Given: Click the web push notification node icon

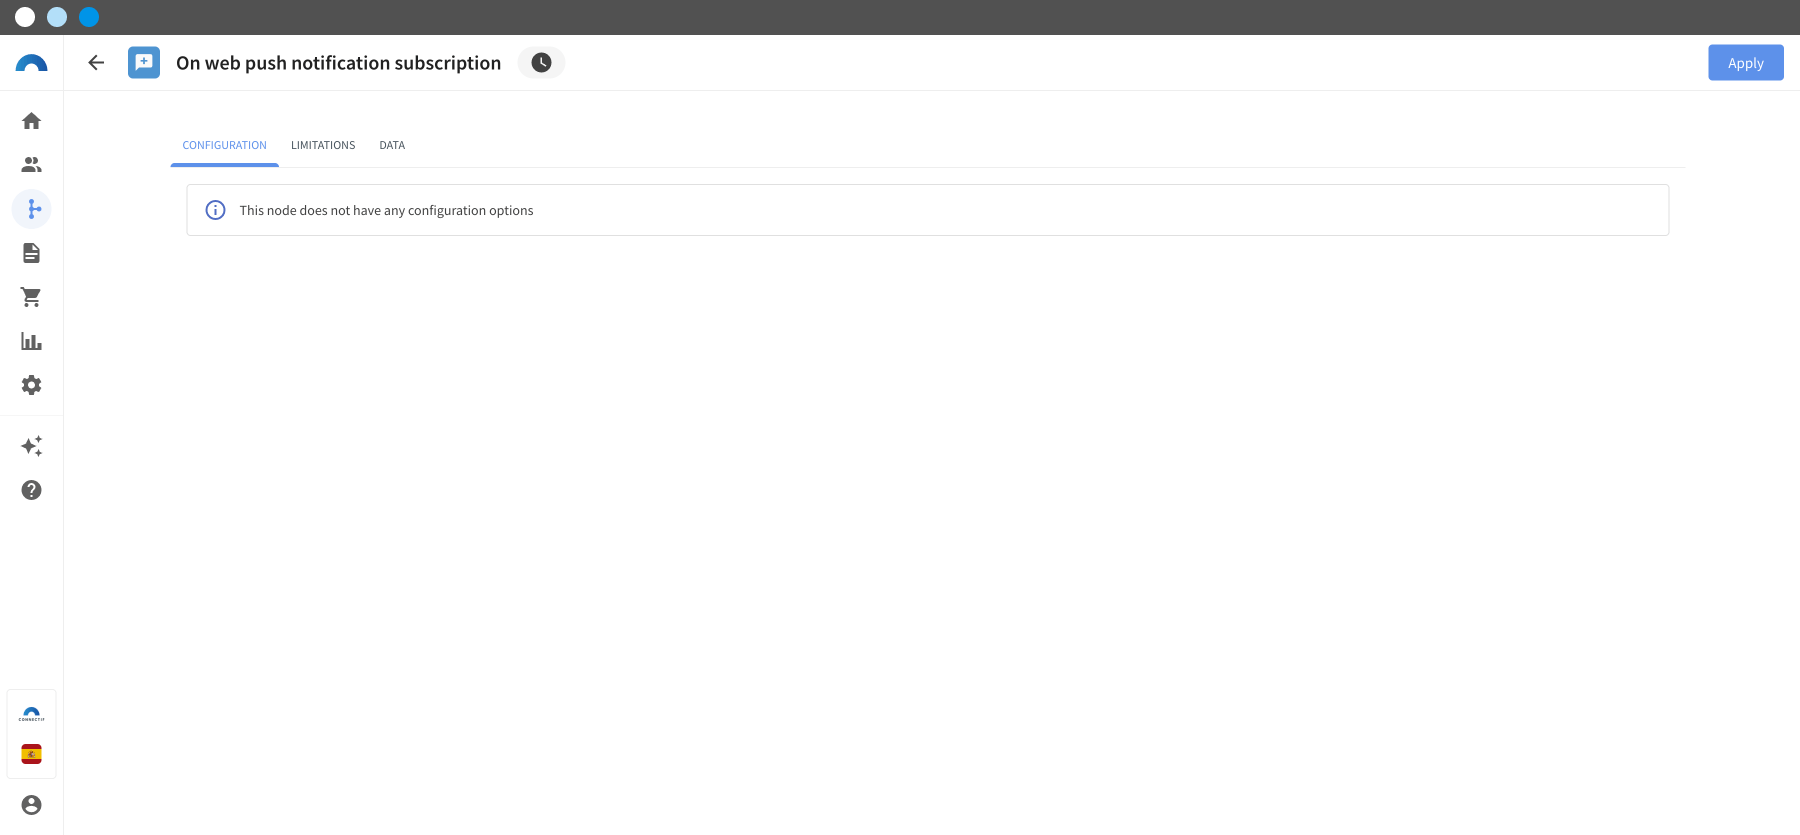Looking at the screenshot, I should [x=144, y=63].
